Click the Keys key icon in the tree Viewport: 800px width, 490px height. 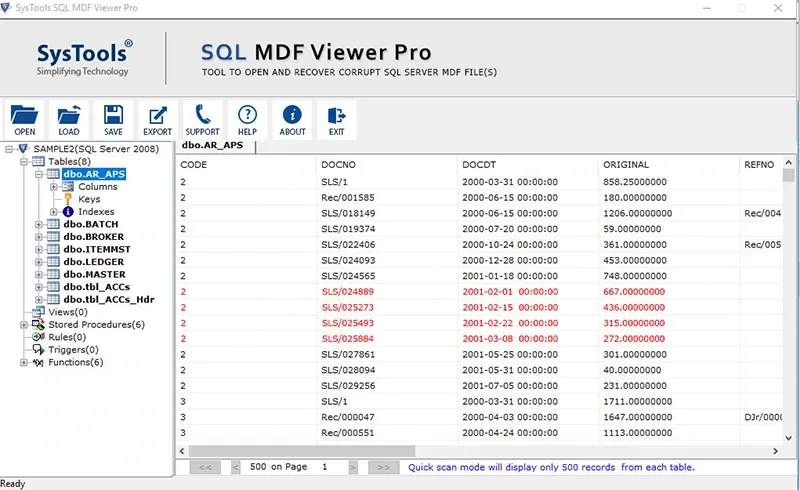(68, 199)
